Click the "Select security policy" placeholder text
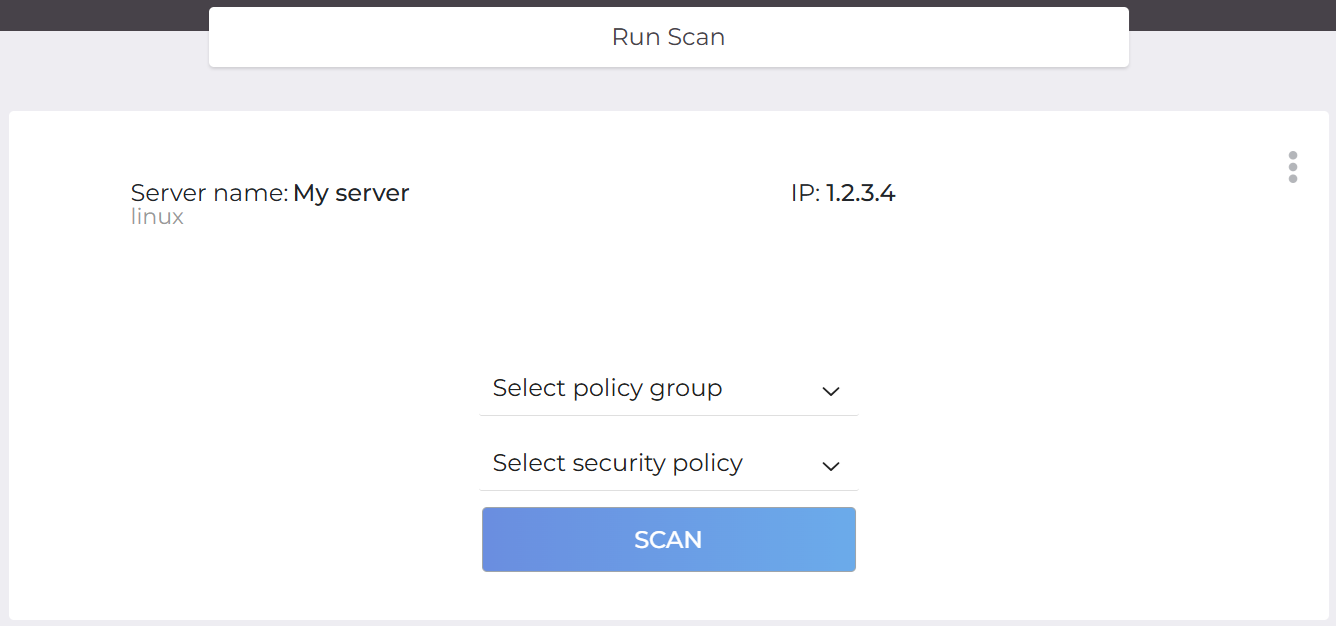 (x=617, y=463)
